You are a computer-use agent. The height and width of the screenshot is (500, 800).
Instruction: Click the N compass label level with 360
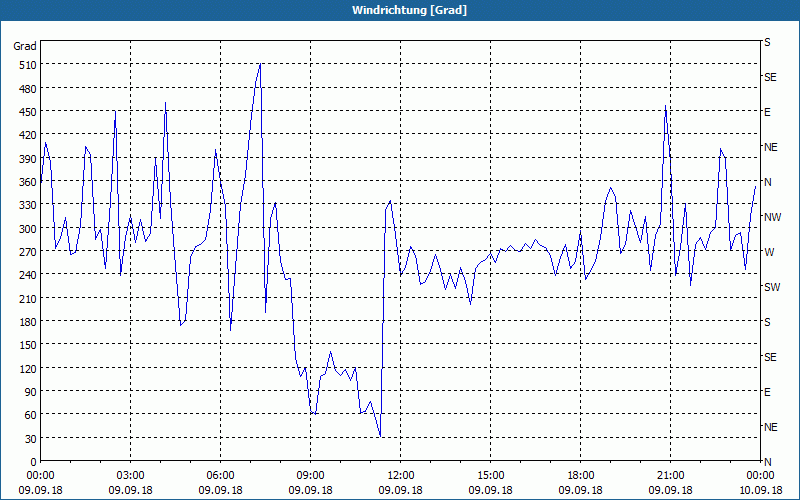tap(767, 182)
